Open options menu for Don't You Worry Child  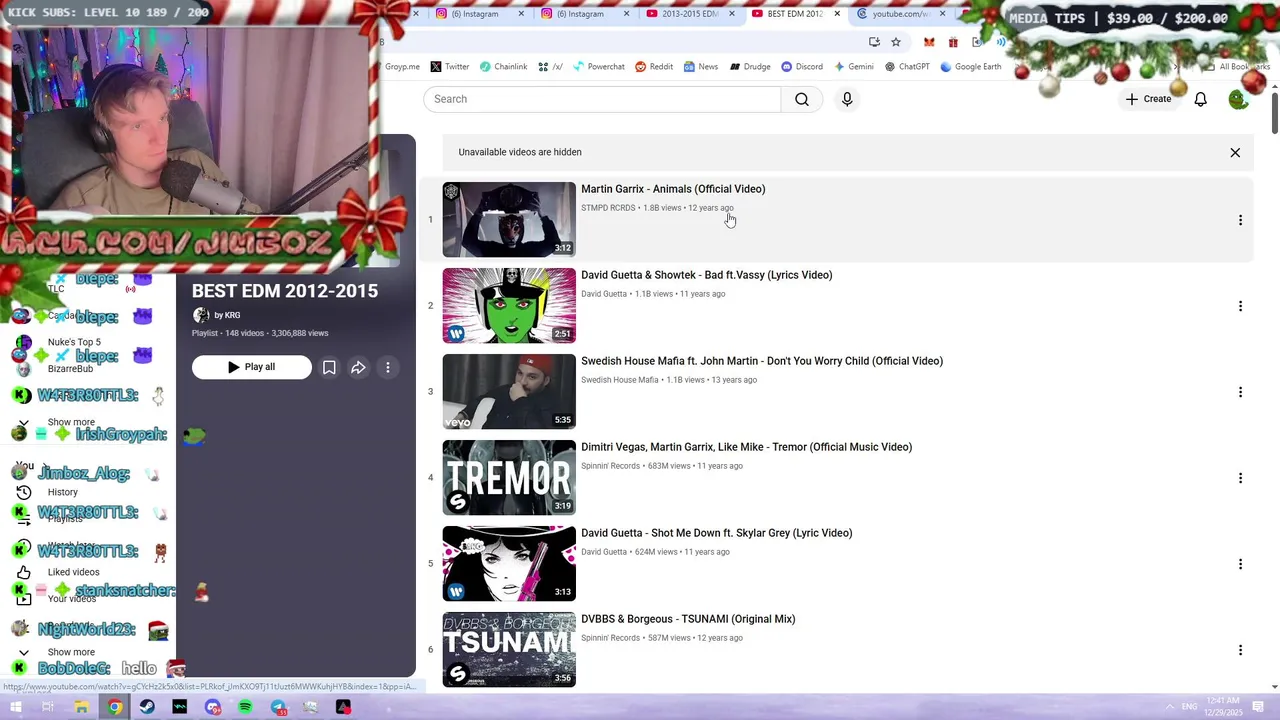1240,392
